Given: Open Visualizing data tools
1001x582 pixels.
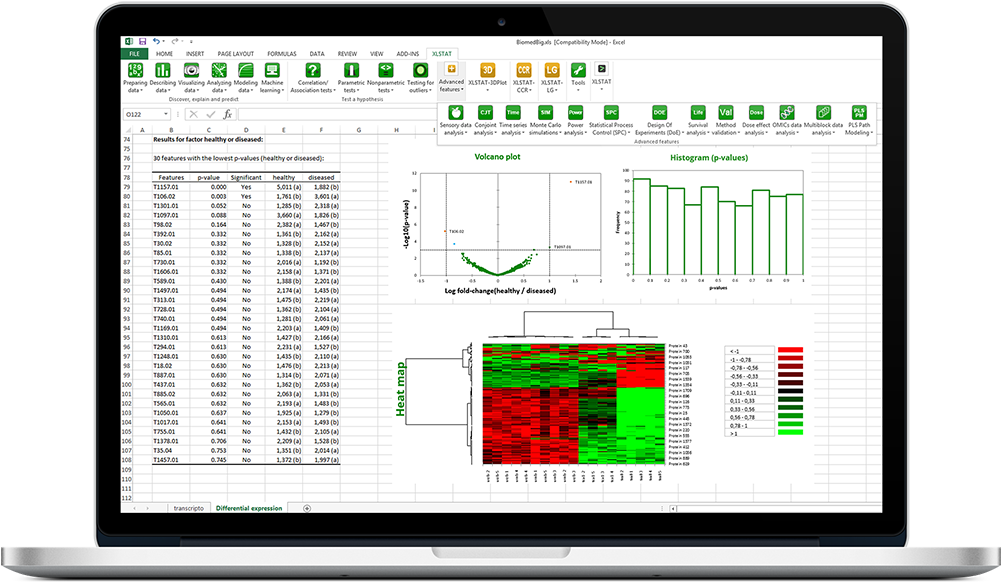Looking at the screenshot, I should pyautogui.click(x=190, y=71).
